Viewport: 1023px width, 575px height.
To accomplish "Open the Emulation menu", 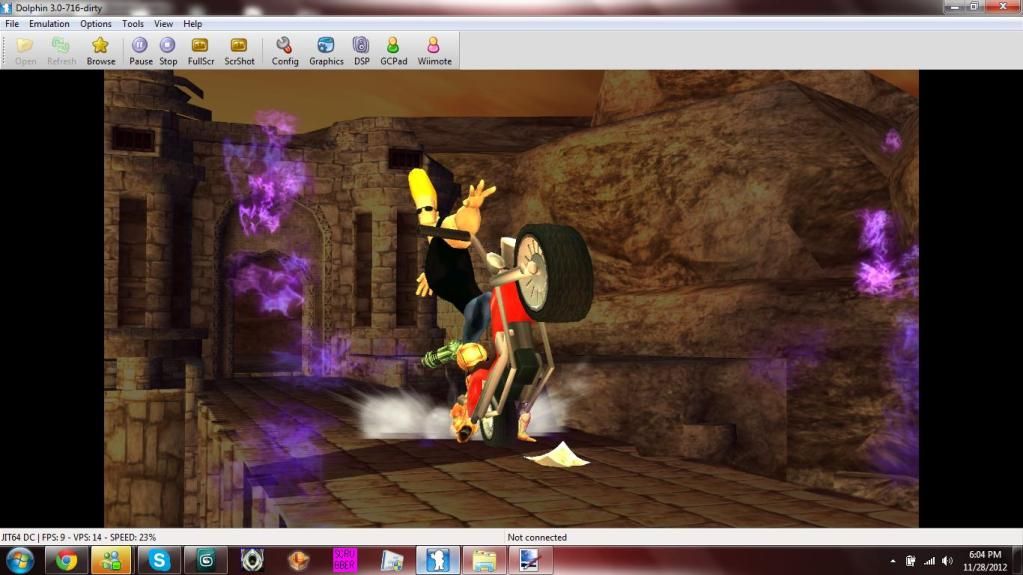I will tap(49, 23).
